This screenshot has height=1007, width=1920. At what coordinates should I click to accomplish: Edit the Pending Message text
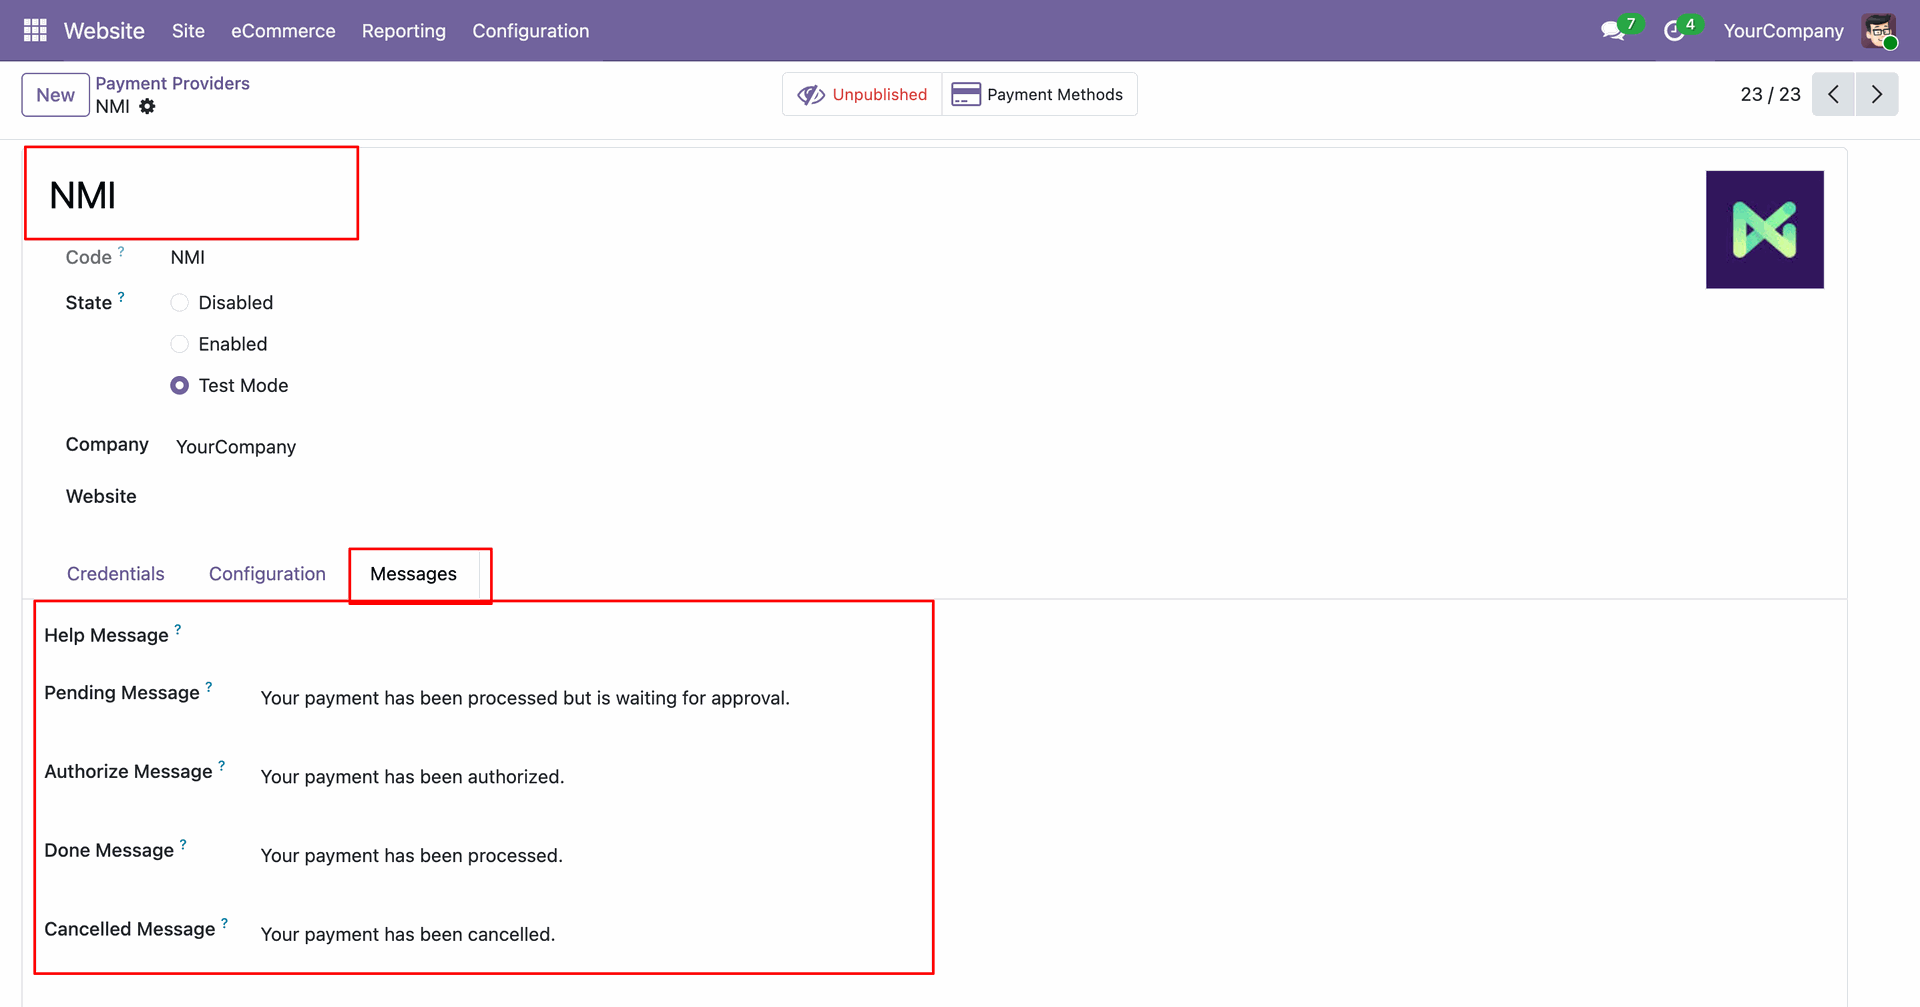(x=525, y=698)
